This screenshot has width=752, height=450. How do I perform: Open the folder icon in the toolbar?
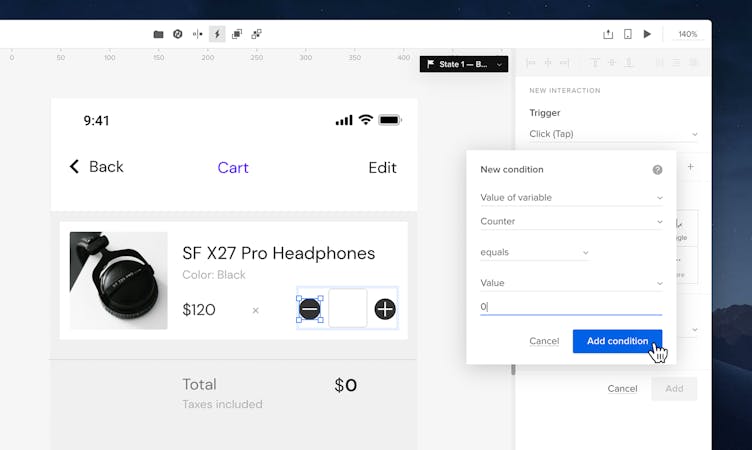point(158,34)
